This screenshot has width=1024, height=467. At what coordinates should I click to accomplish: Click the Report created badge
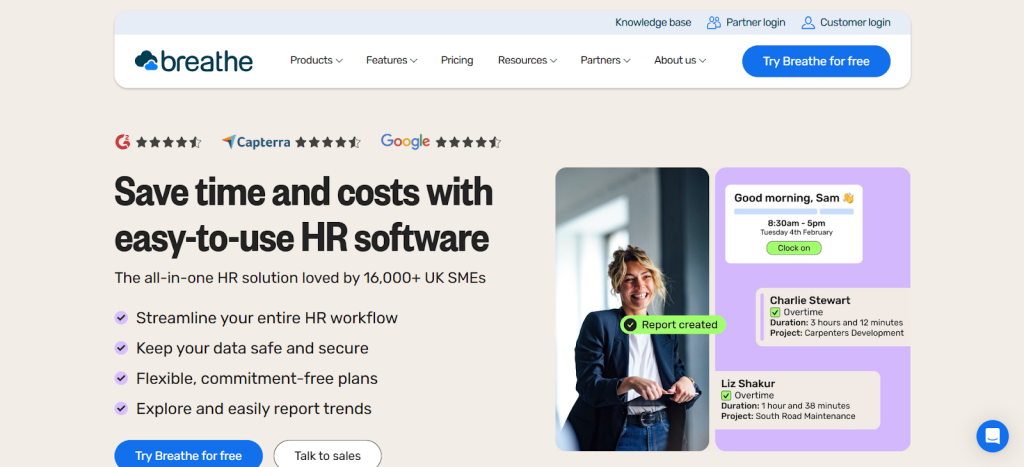(x=673, y=325)
